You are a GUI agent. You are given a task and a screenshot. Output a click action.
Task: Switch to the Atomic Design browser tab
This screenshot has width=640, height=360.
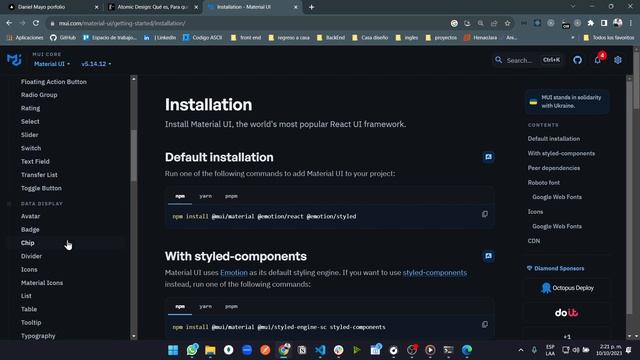click(153, 7)
